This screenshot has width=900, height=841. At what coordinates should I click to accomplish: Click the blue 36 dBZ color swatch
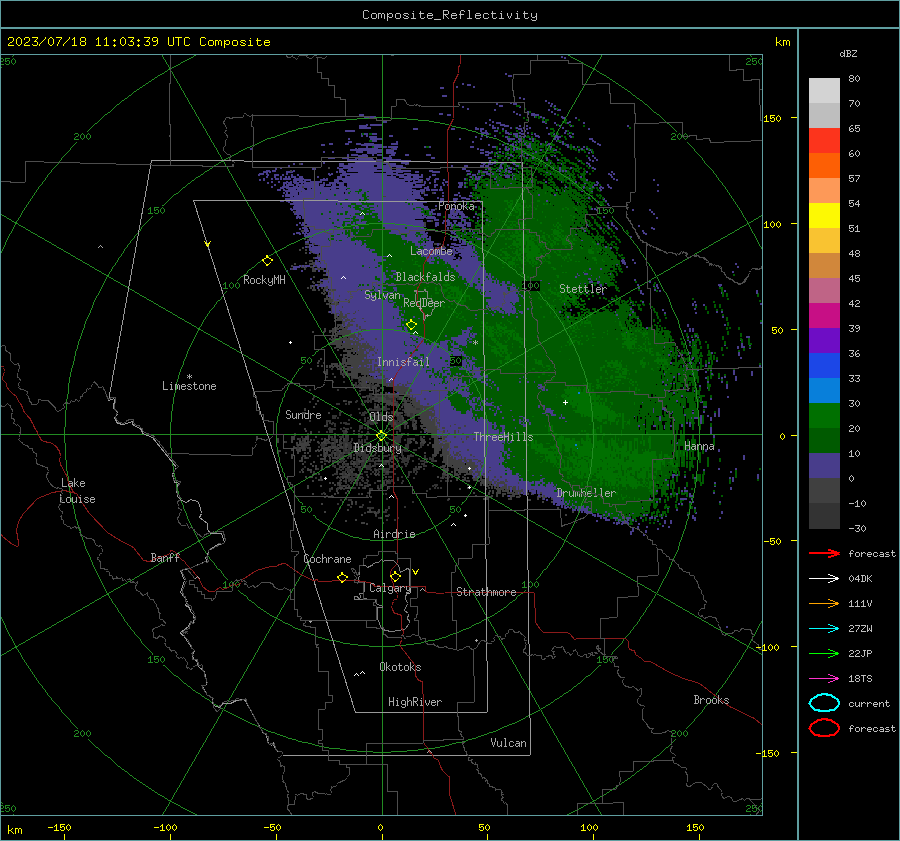click(x=824, y=365)
